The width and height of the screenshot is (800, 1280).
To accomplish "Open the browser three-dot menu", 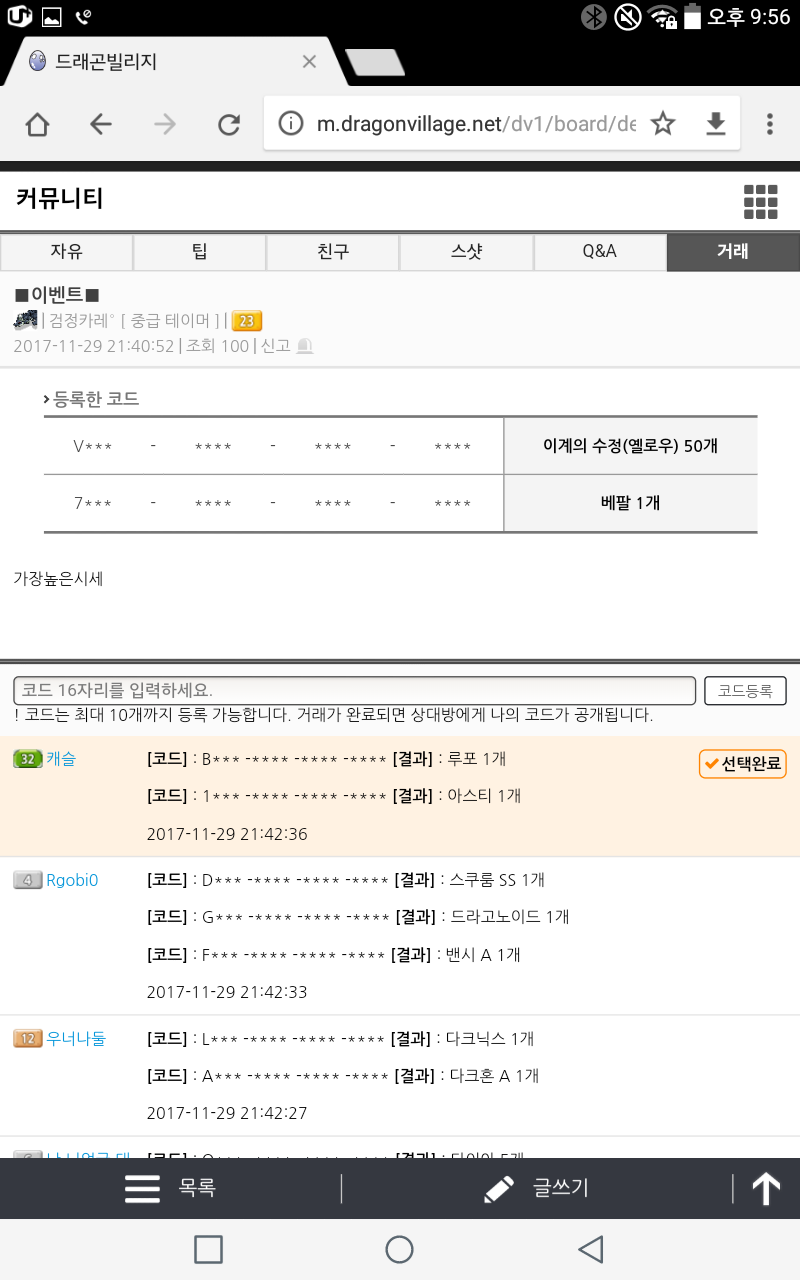I will [x=769, y=124].
